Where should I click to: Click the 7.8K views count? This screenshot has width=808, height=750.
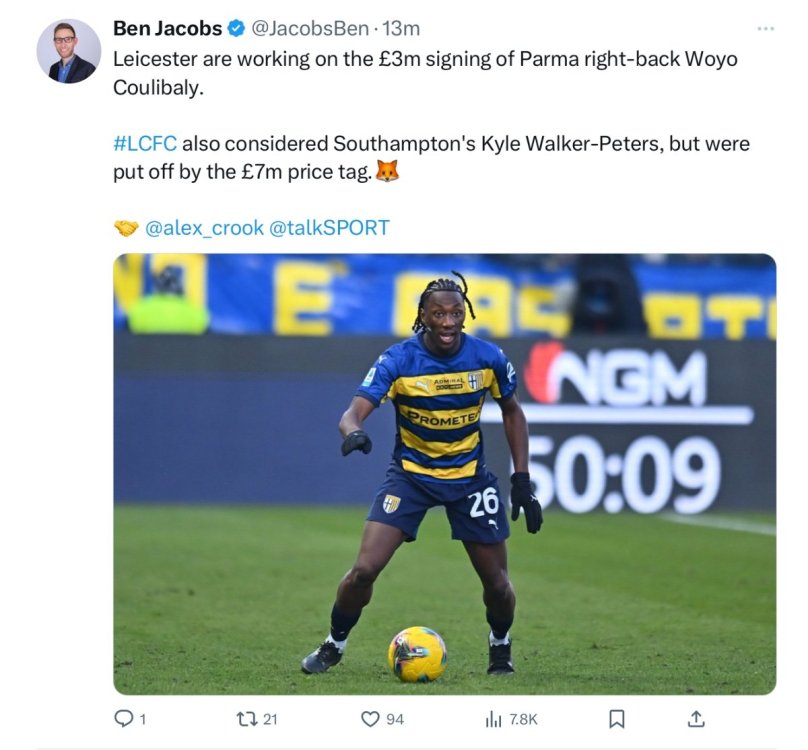523,719
